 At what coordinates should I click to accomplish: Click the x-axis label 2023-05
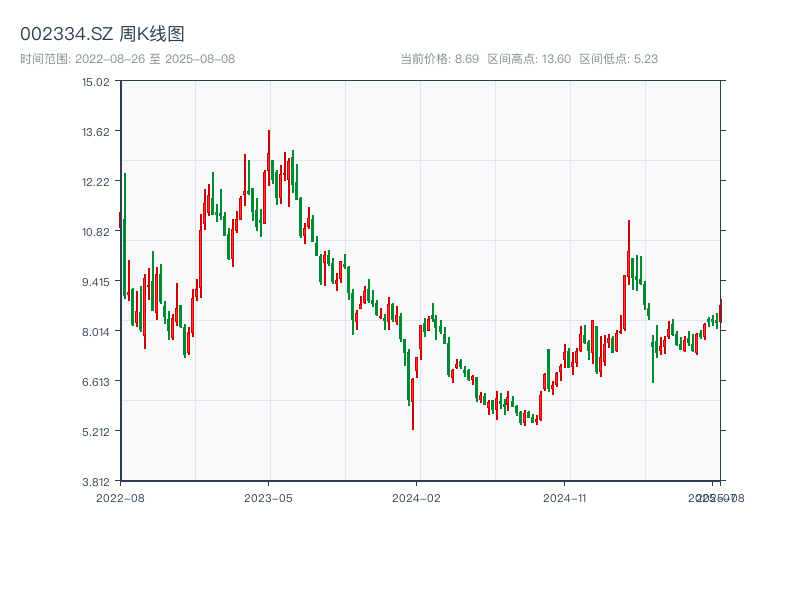pos(268,498)
